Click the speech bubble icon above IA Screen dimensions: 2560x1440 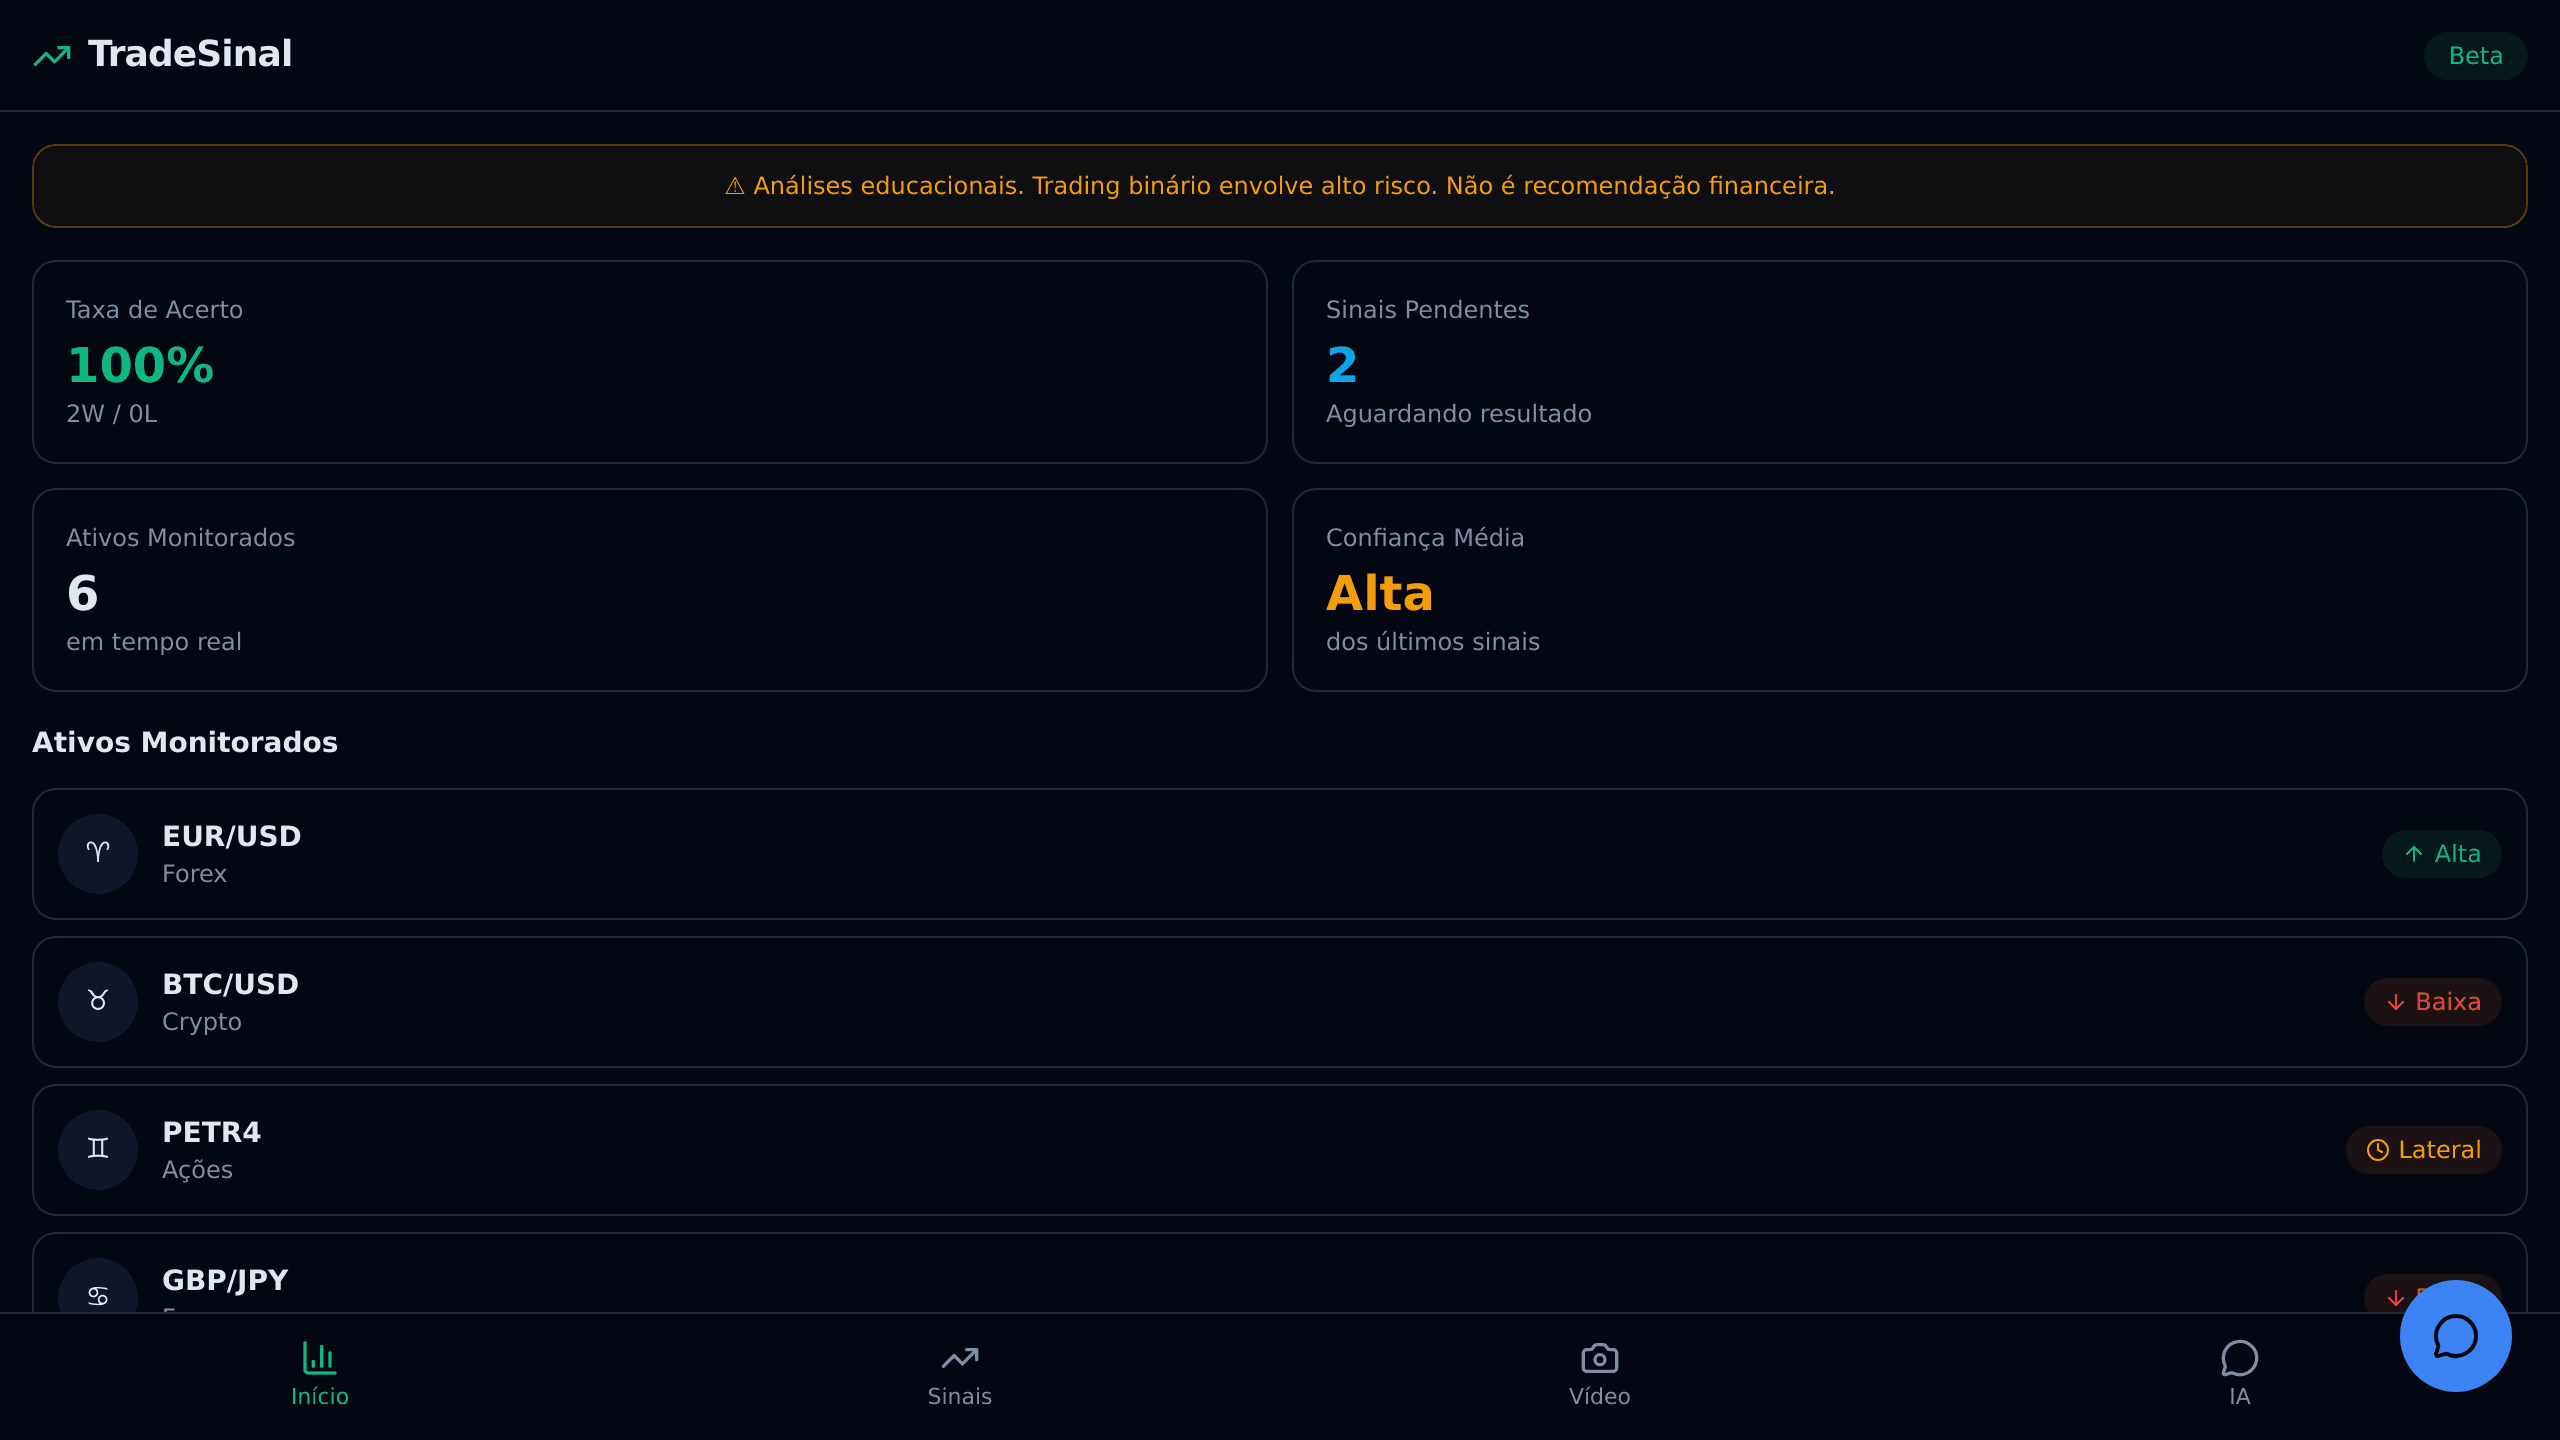click(x=2240, y=1358)
